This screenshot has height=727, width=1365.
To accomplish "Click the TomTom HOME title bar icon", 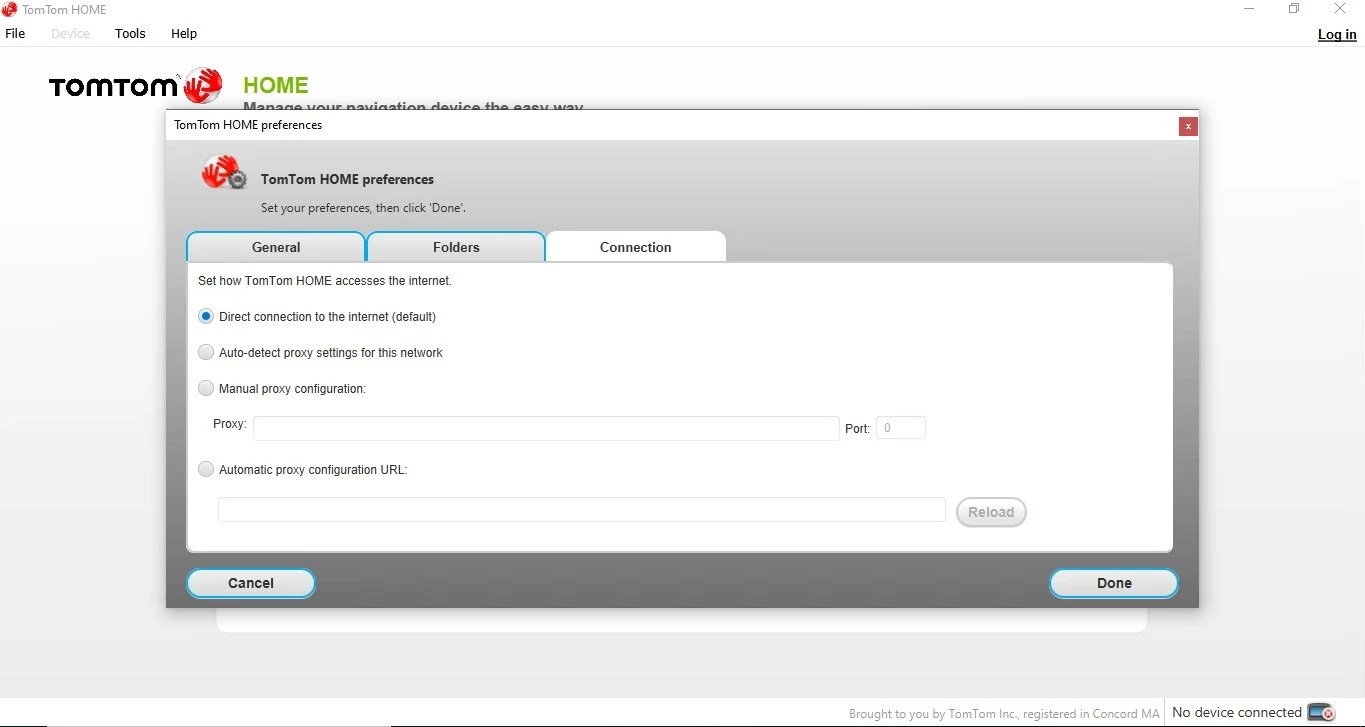I will click(x=10, y=10).
